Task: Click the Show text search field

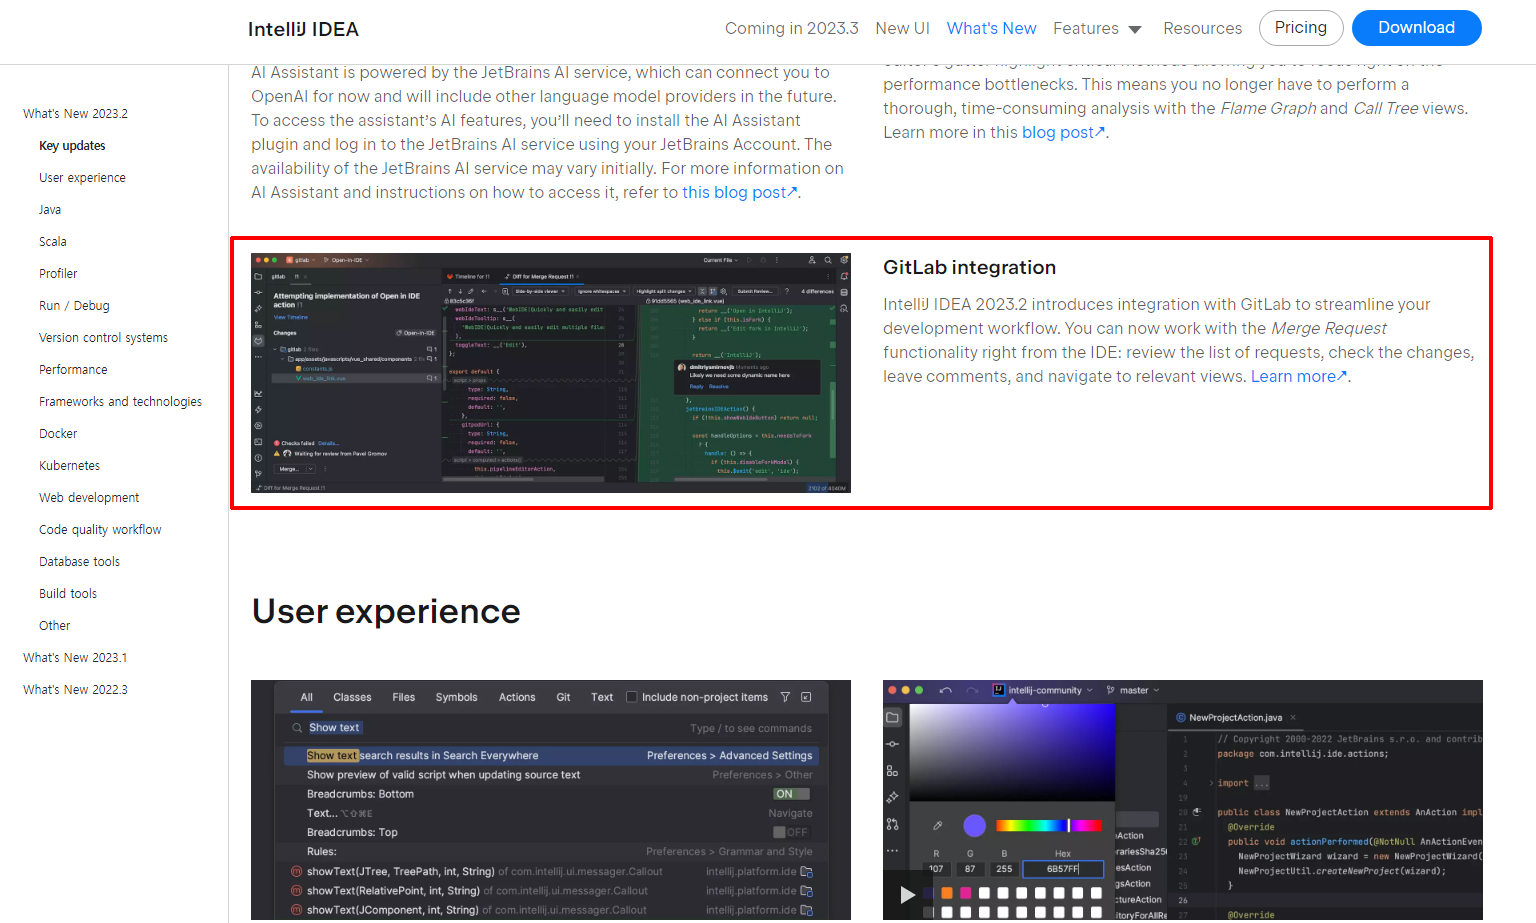Action: click(x=551, y=728)
